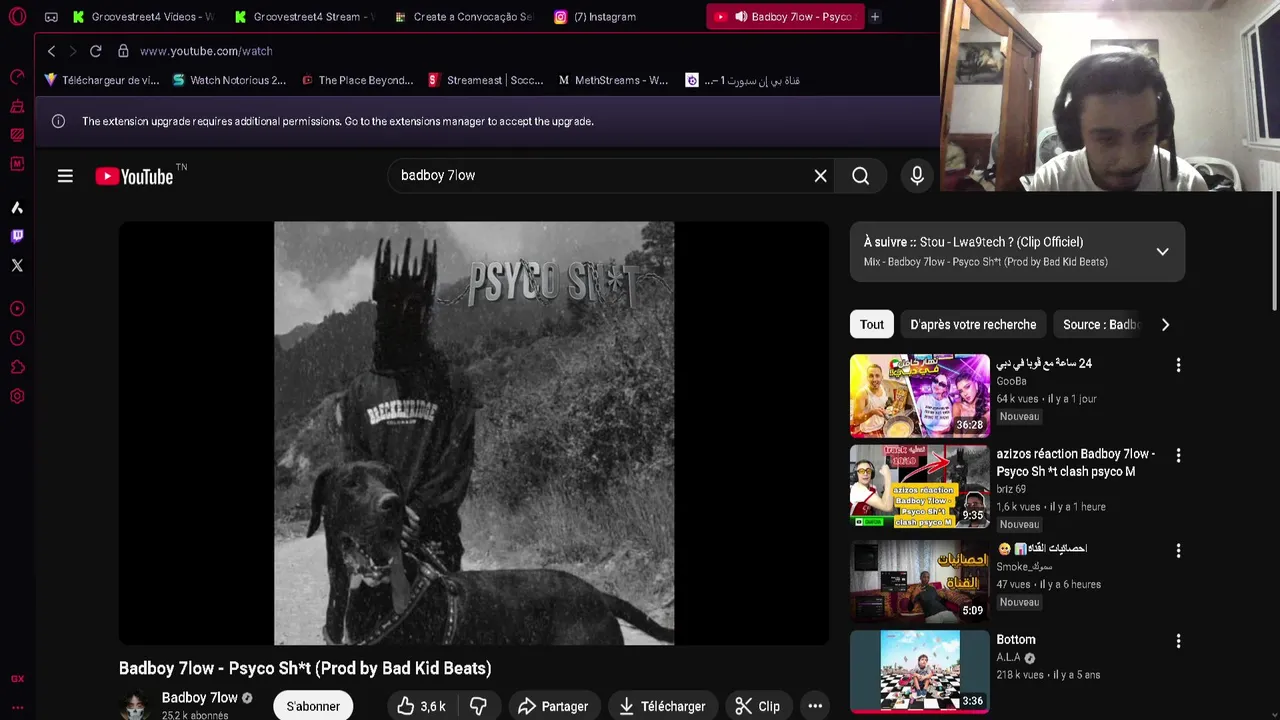The width and height of the screenshot is (1280, 720).
Task: Click the Clip scissors button
Action: point(757,706)
